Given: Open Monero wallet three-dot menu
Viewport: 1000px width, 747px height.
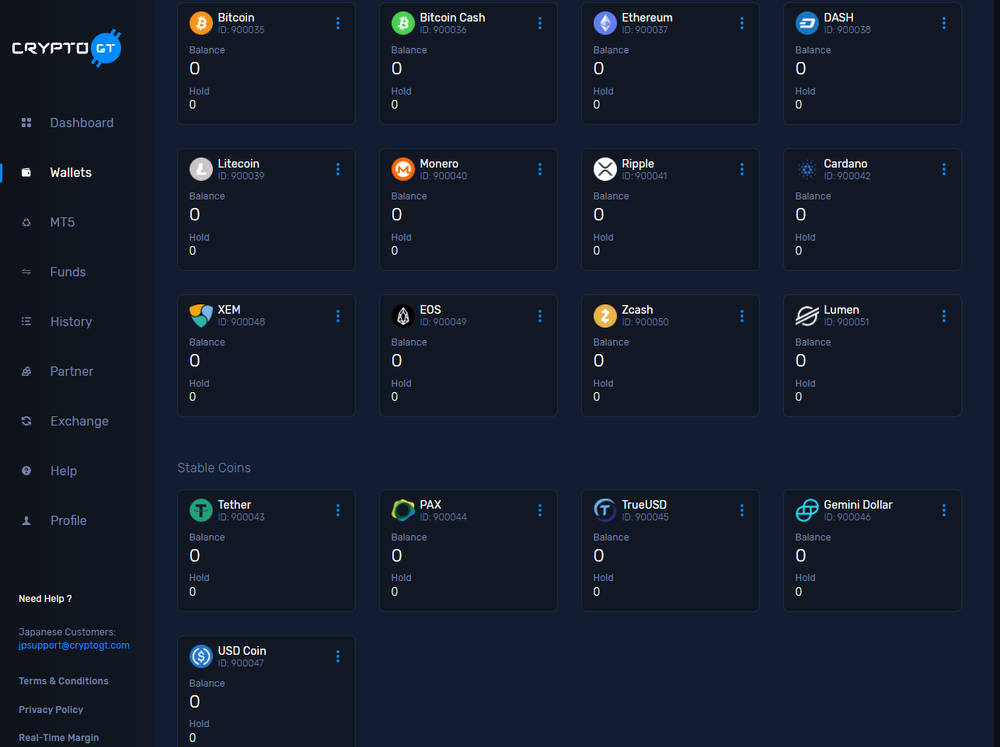Looking at the screenshot, I should (x=540, y=169).
